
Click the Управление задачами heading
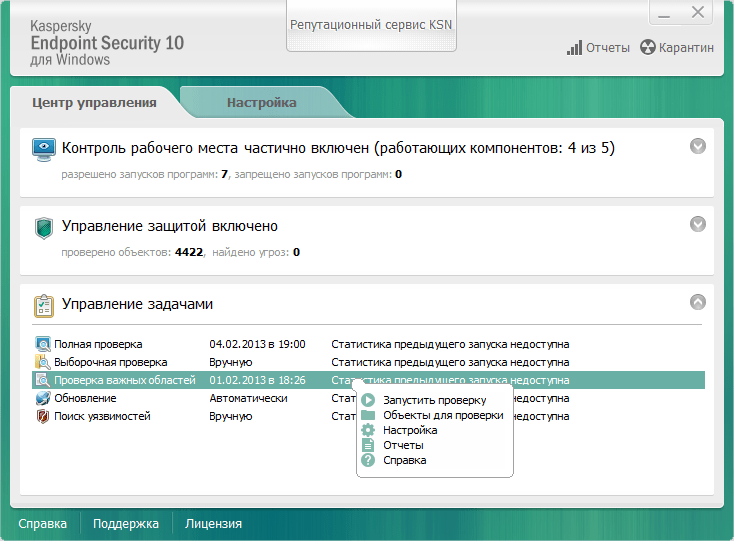tap(137, 304)
